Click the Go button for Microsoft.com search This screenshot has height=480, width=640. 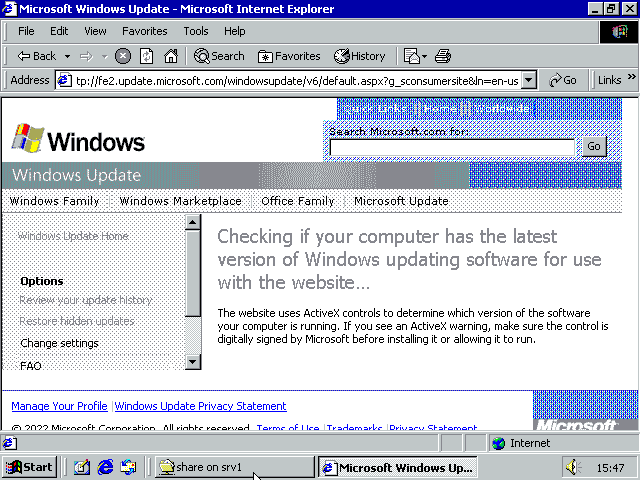point(594,146)
